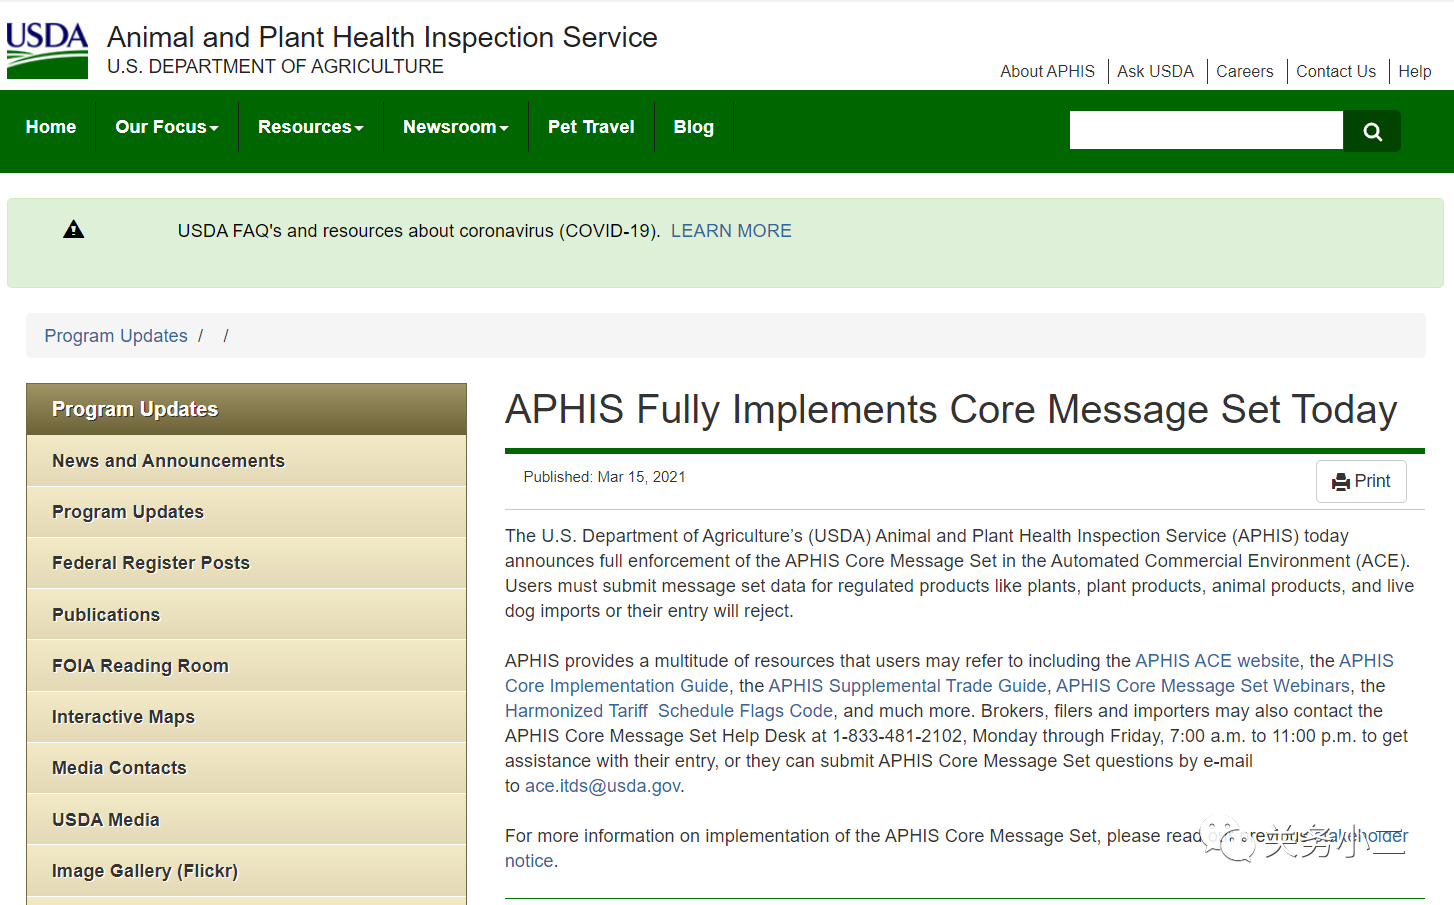Click the 'Published: Mar 15, 2021' text
The width and height of the screenshot is (1454, 905).
point(604,477)
